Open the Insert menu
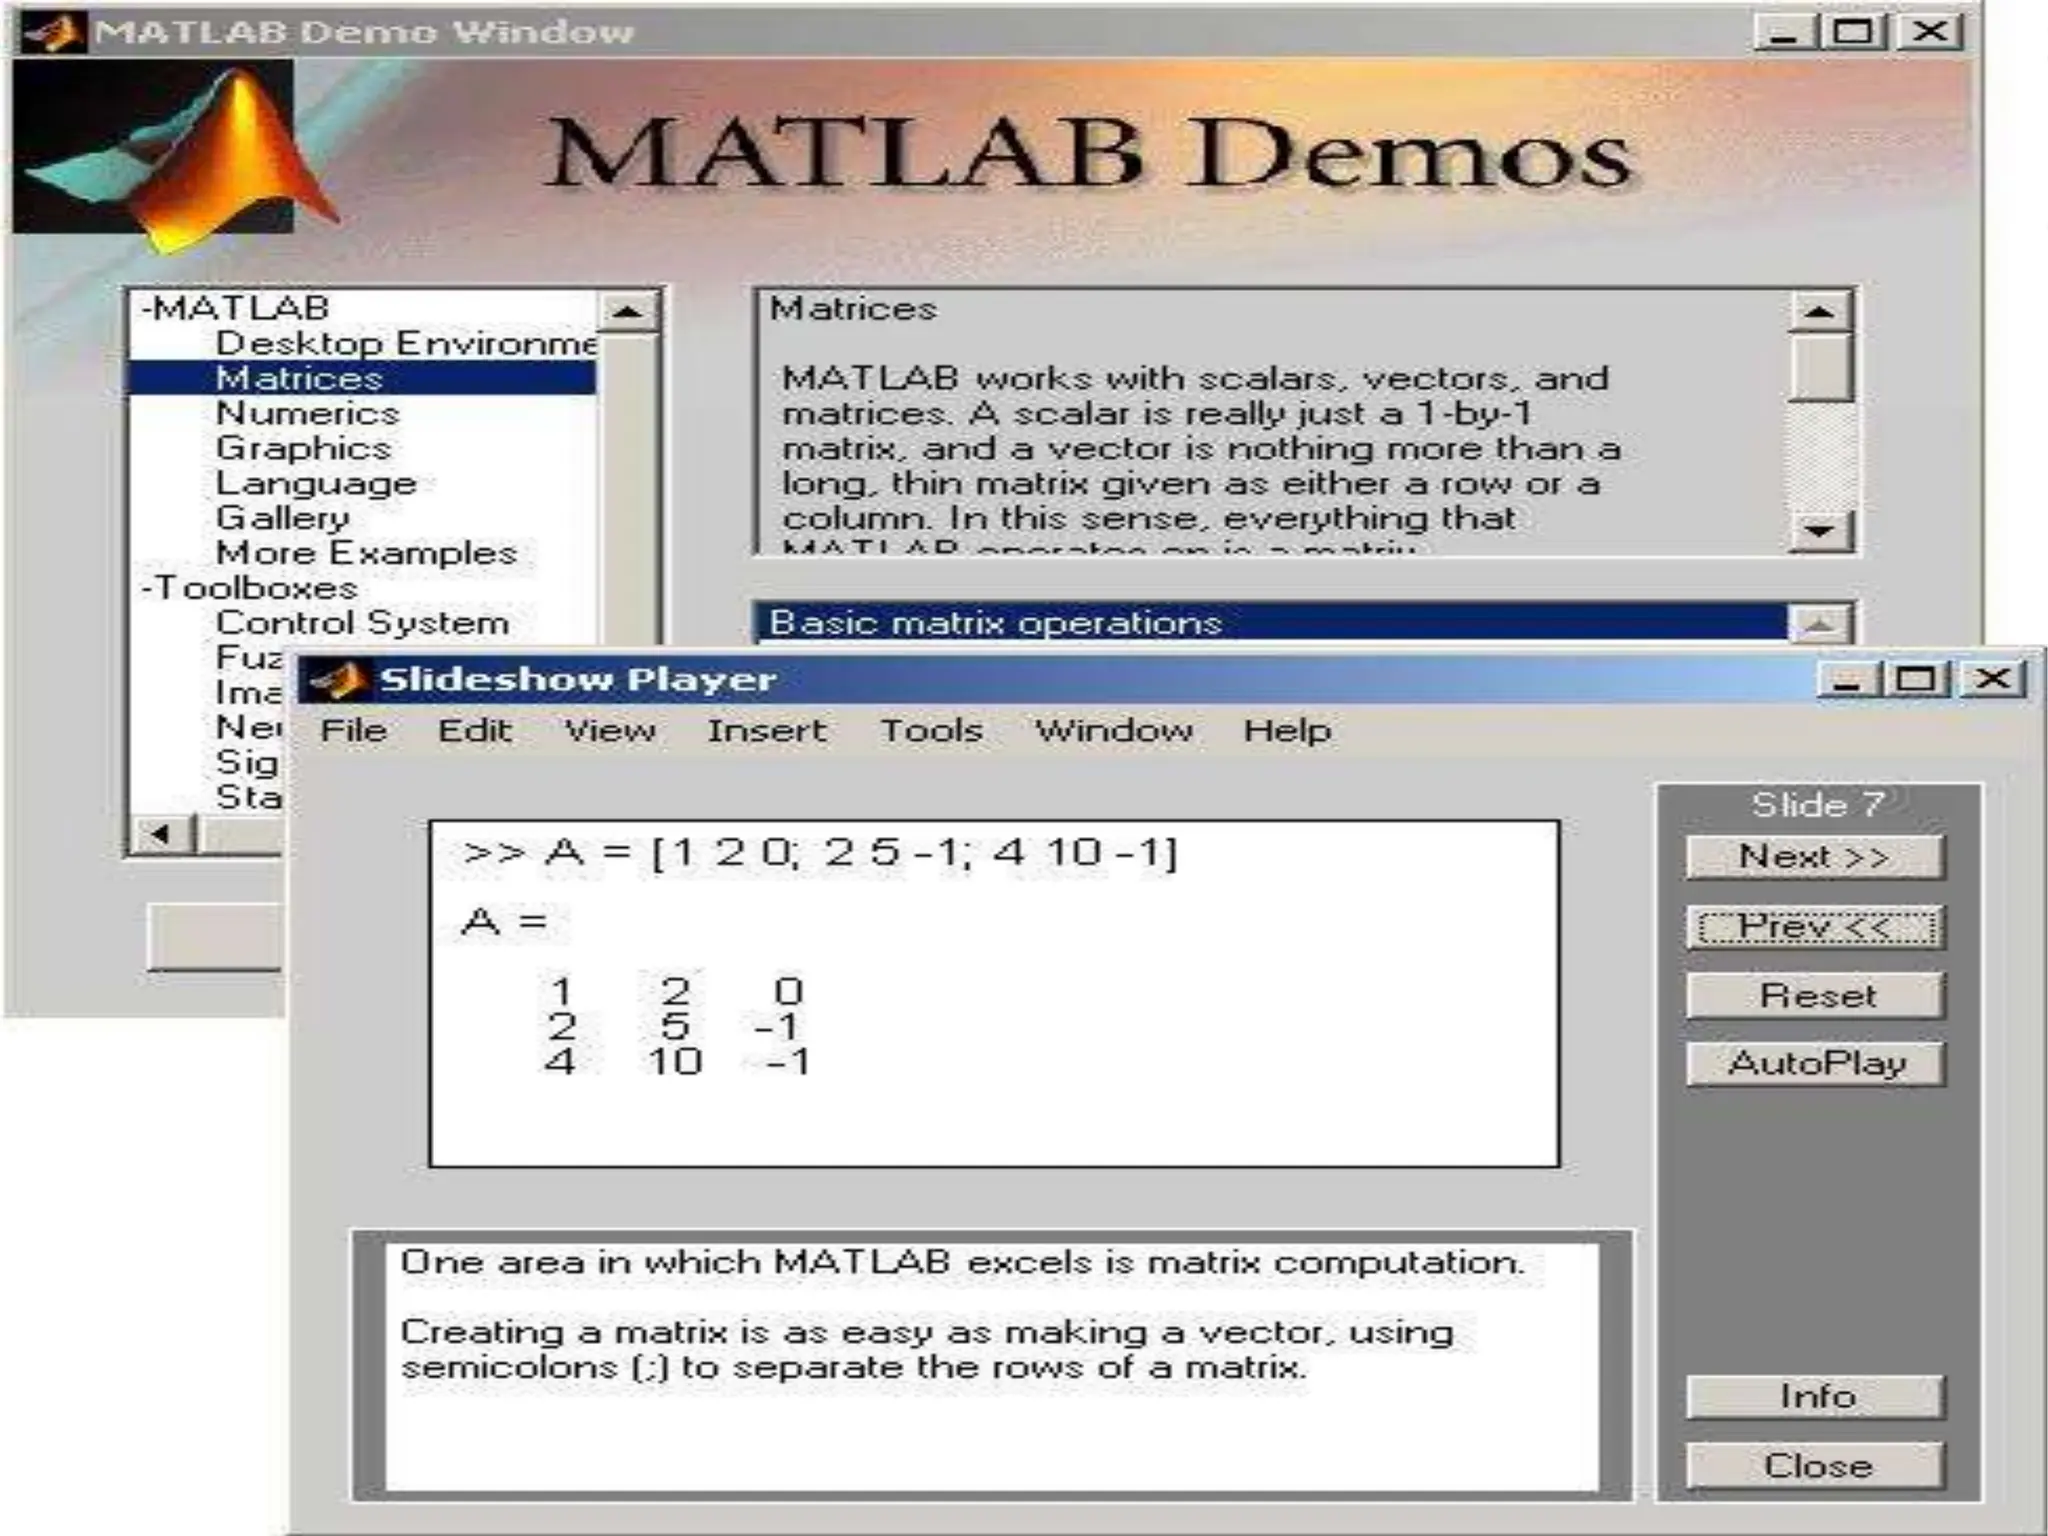Image resolution: width=2048 pixels, height=1536 pixels. point(766,731)
